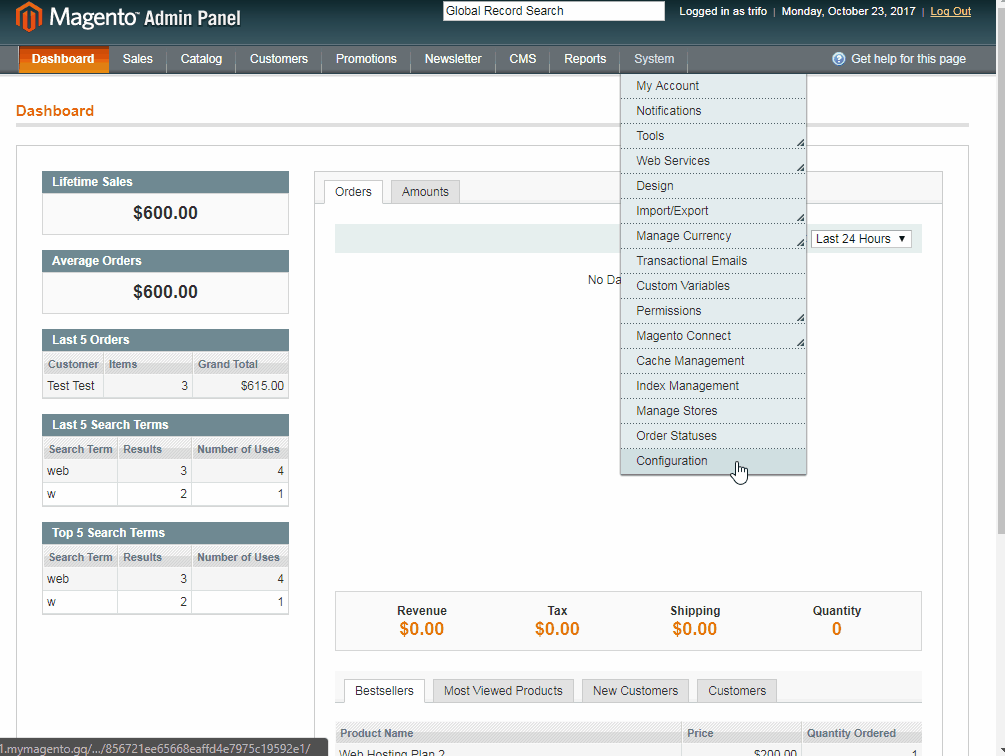1005x756 pixels.
Task: Expand the Web Services submenu
Action: click(x=800, y=167)
